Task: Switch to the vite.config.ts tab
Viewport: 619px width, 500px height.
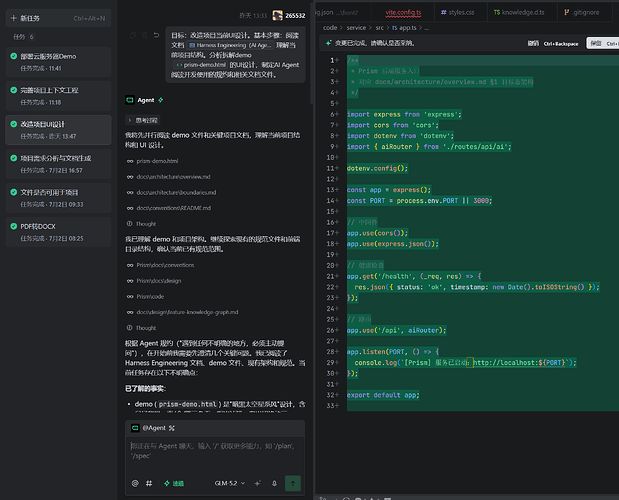Action: 403,12
